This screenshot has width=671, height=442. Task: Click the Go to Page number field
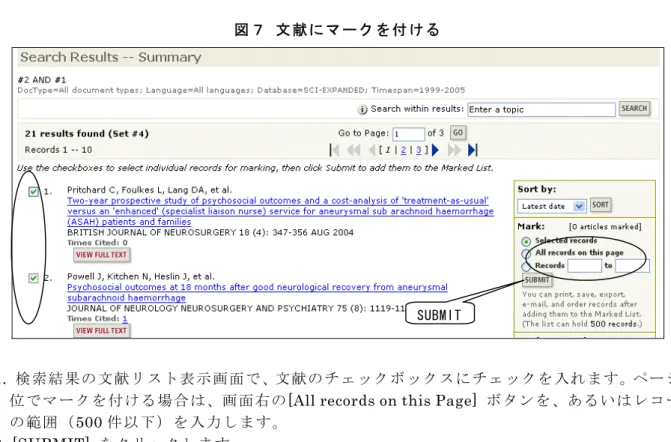(x=409, y=134)
